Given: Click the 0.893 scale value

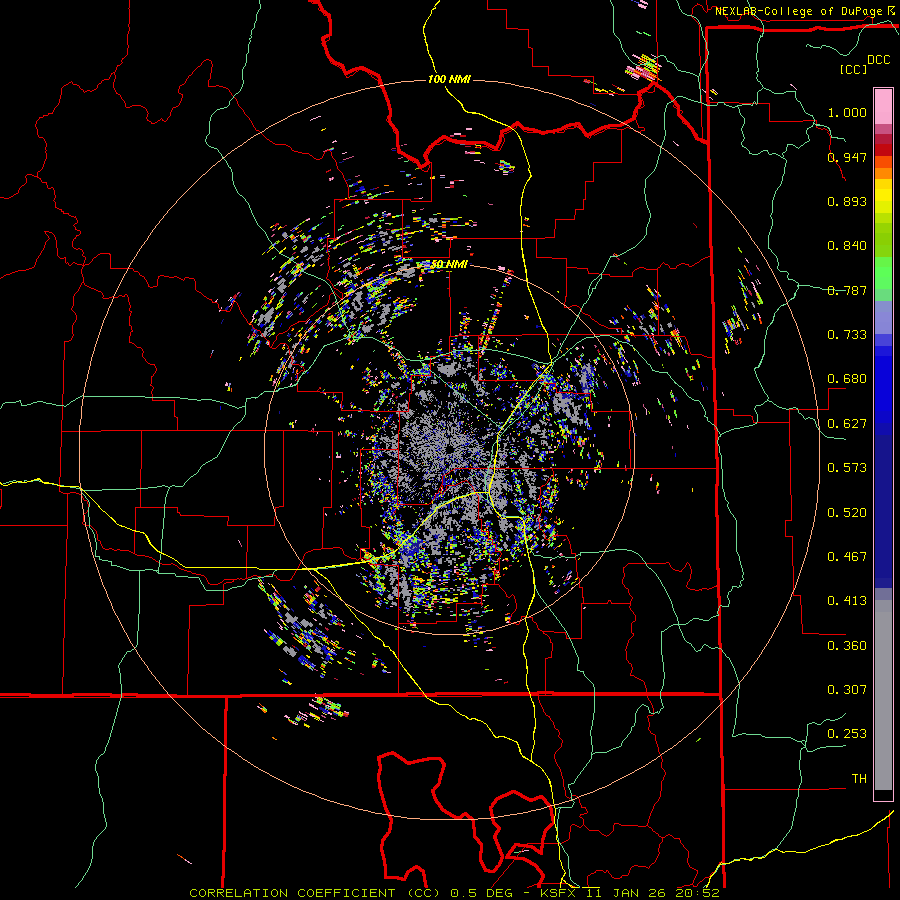Looking at the screenshot, I should (x=847, y=201).
